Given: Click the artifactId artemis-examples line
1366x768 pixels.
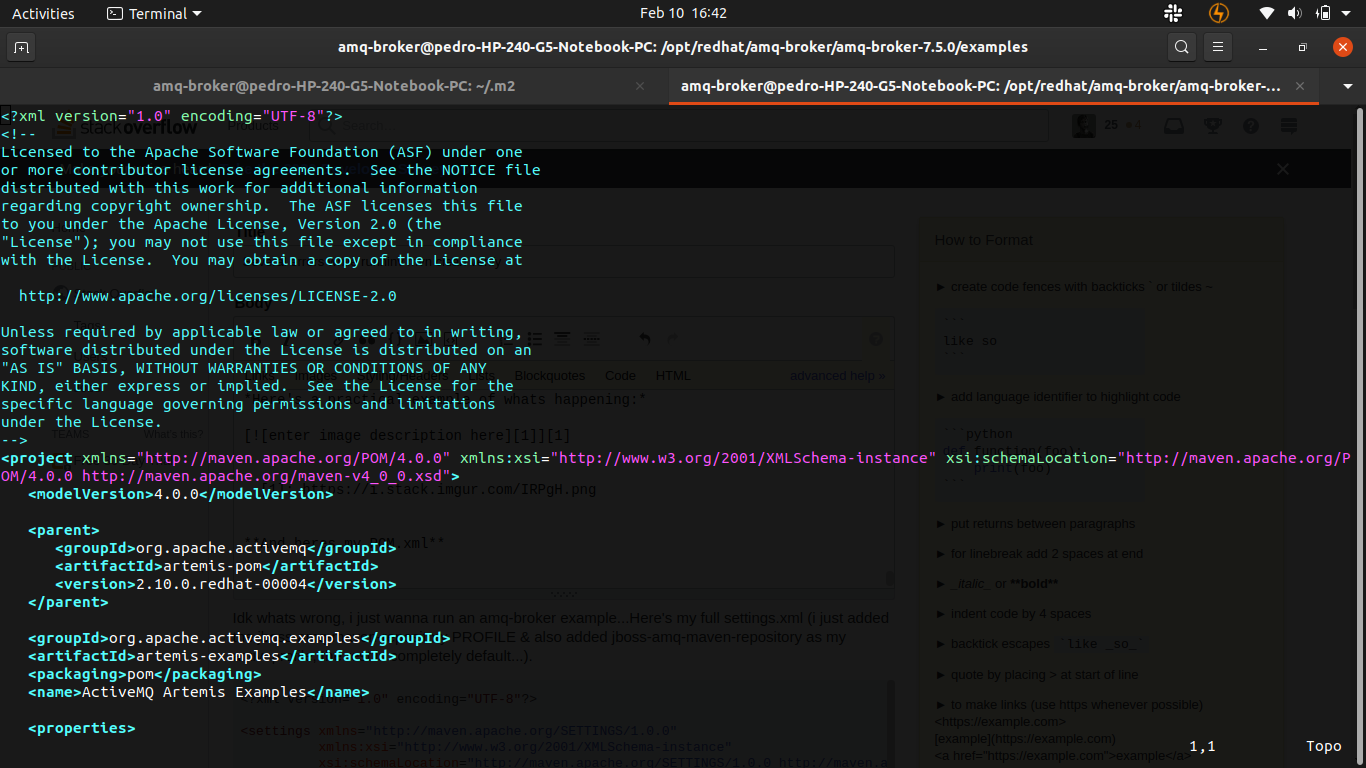Looking at the screenshot, I should [x=213, y=656].
